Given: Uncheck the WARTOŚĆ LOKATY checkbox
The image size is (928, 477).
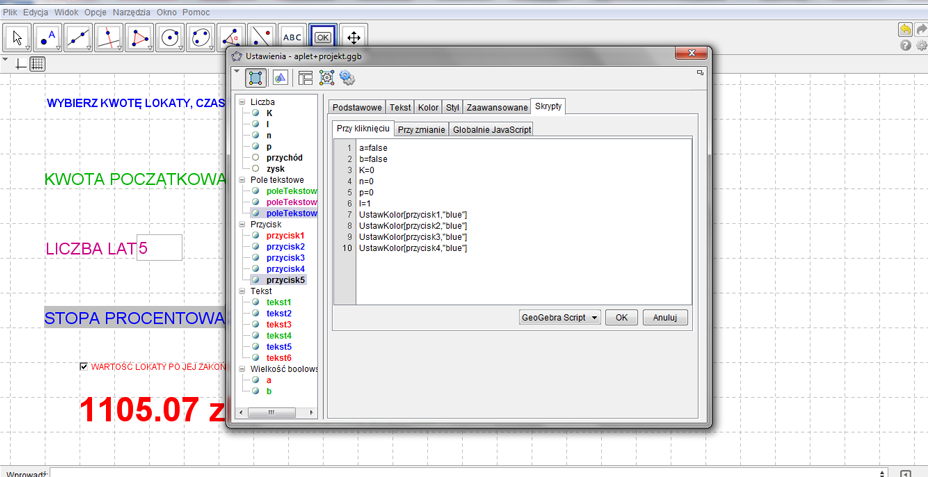Looking at the screenshot, I should point(83,366).
